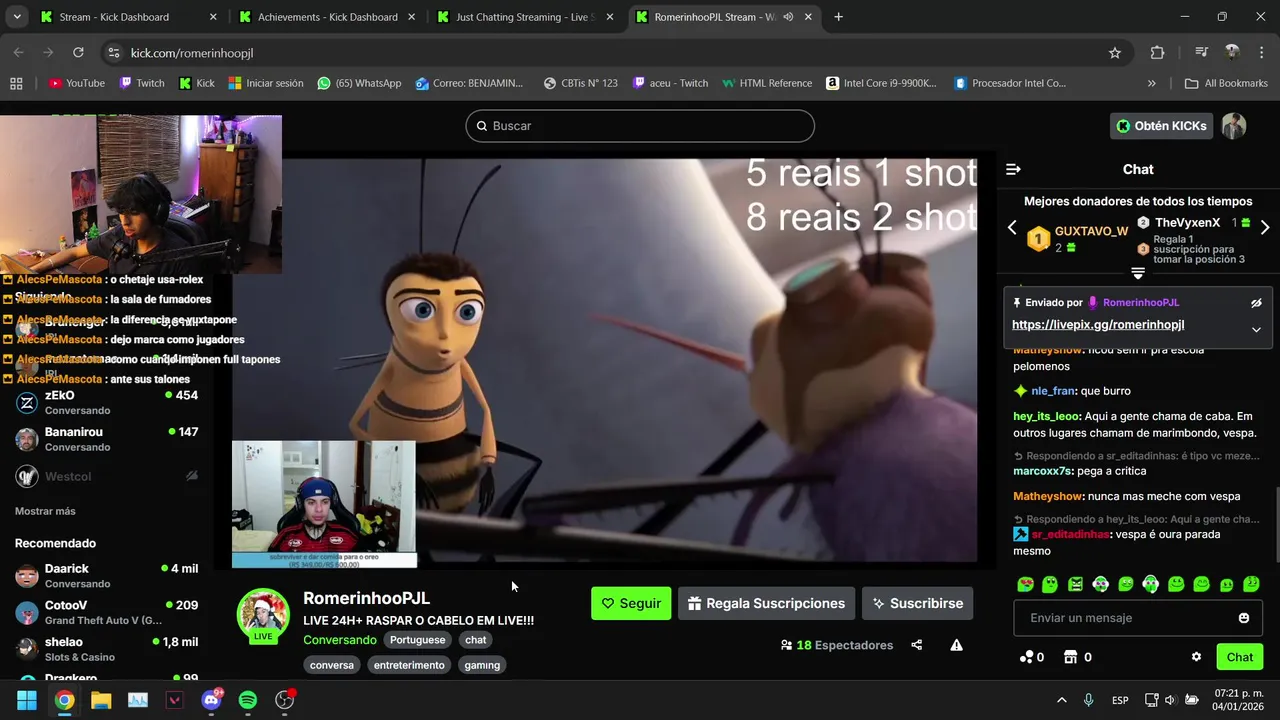Open RomerinhooPJL's live avatar
The width and height of the screenshot is (1280, 720).
click(x=263, y=614)
